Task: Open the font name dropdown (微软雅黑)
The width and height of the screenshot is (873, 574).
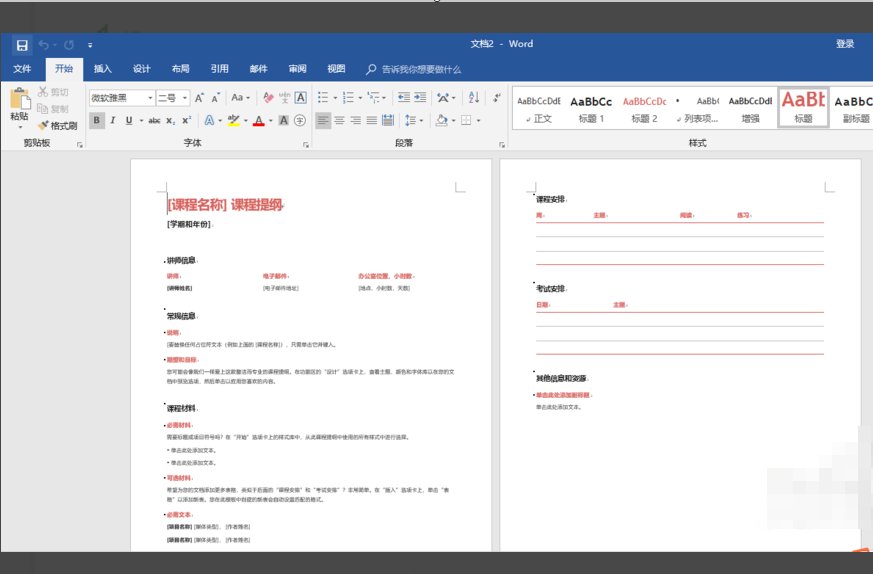Action: (150, 98)
